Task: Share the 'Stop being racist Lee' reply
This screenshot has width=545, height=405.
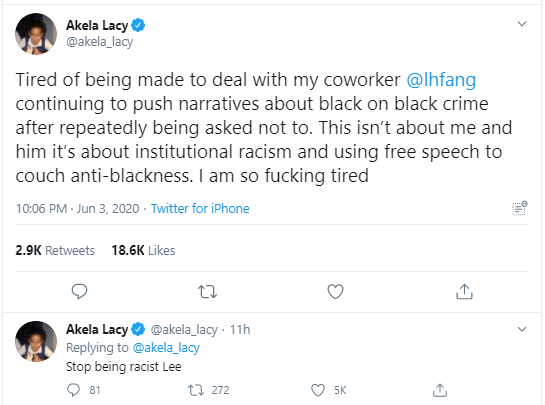Action: coord(440,390)
